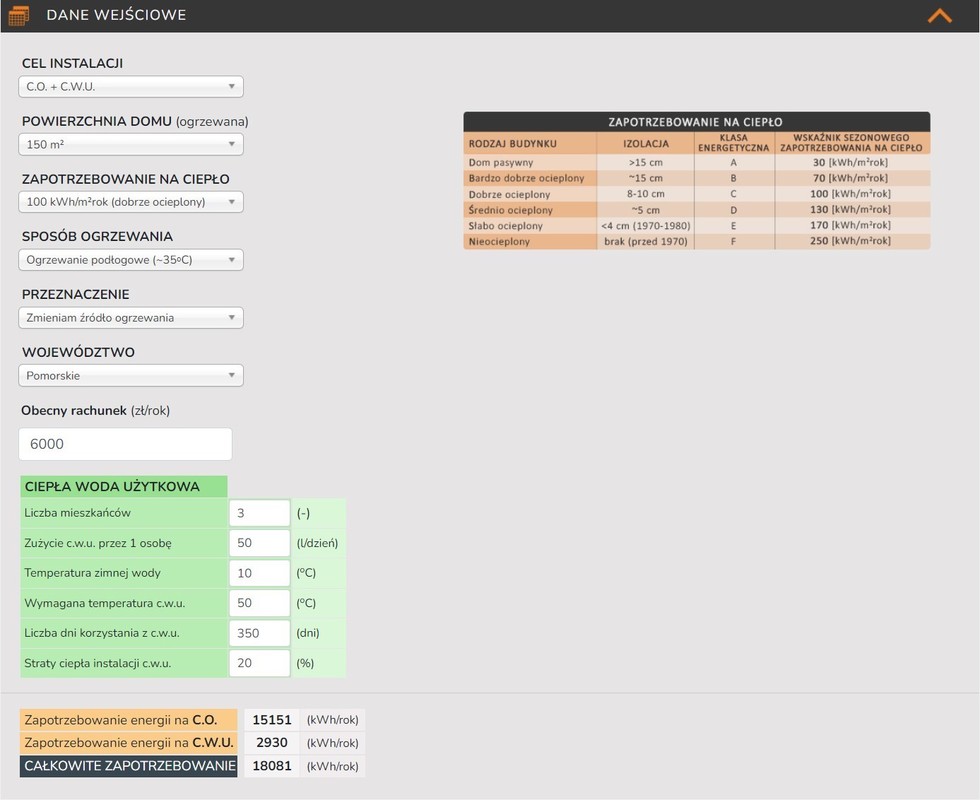Image resolution: width=980 pixels, height=800 pixels.
Task: Expand the Przeznaczenie dropdown
Action: [x=131, y=318]
